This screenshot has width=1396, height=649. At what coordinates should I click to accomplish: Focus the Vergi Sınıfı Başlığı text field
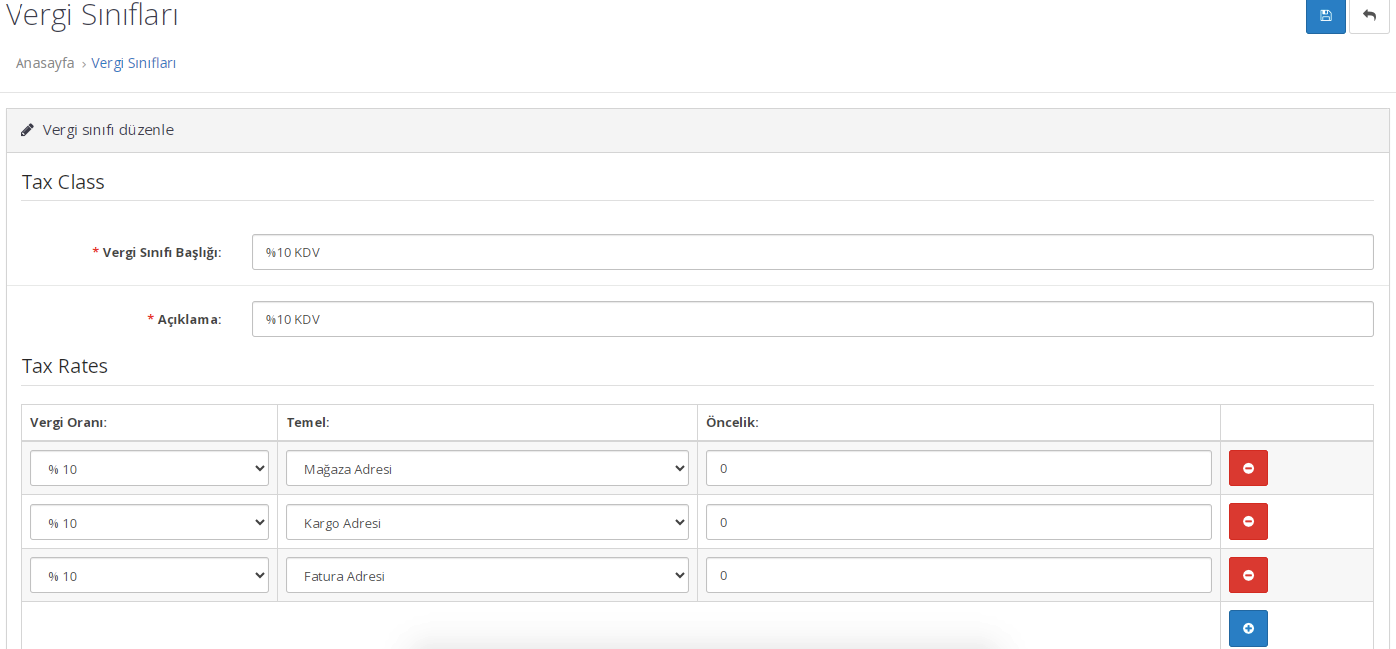pyautogui.click(x=812, y=252)
